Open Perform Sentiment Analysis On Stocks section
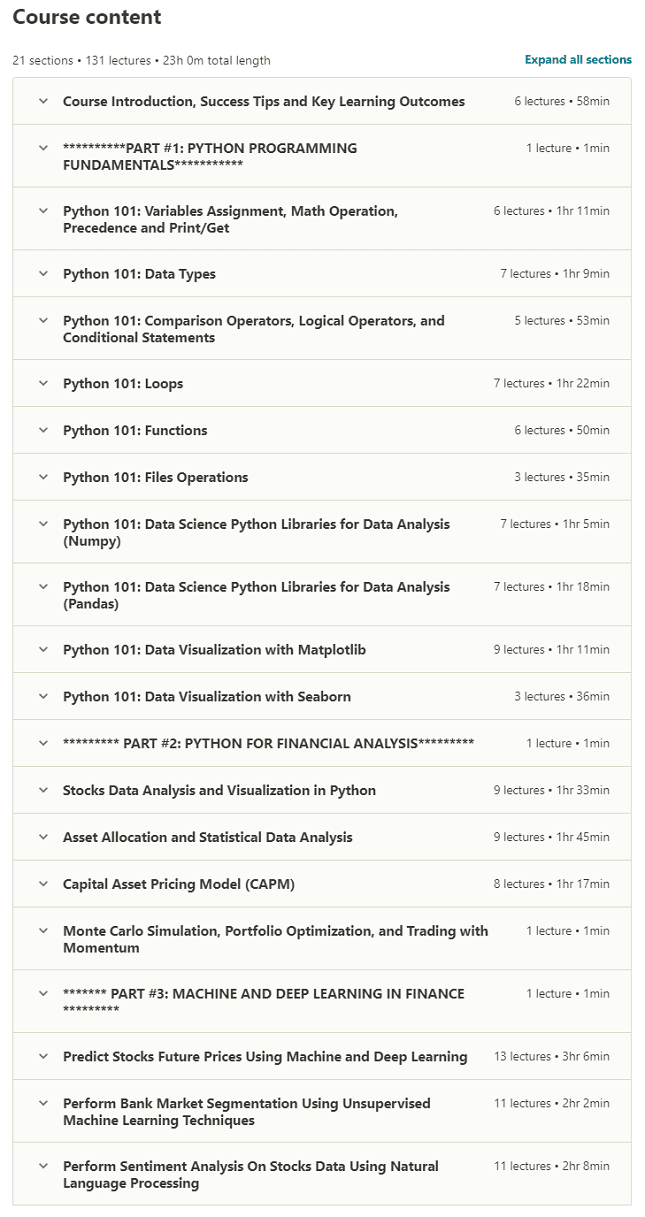 point(250,1174)
